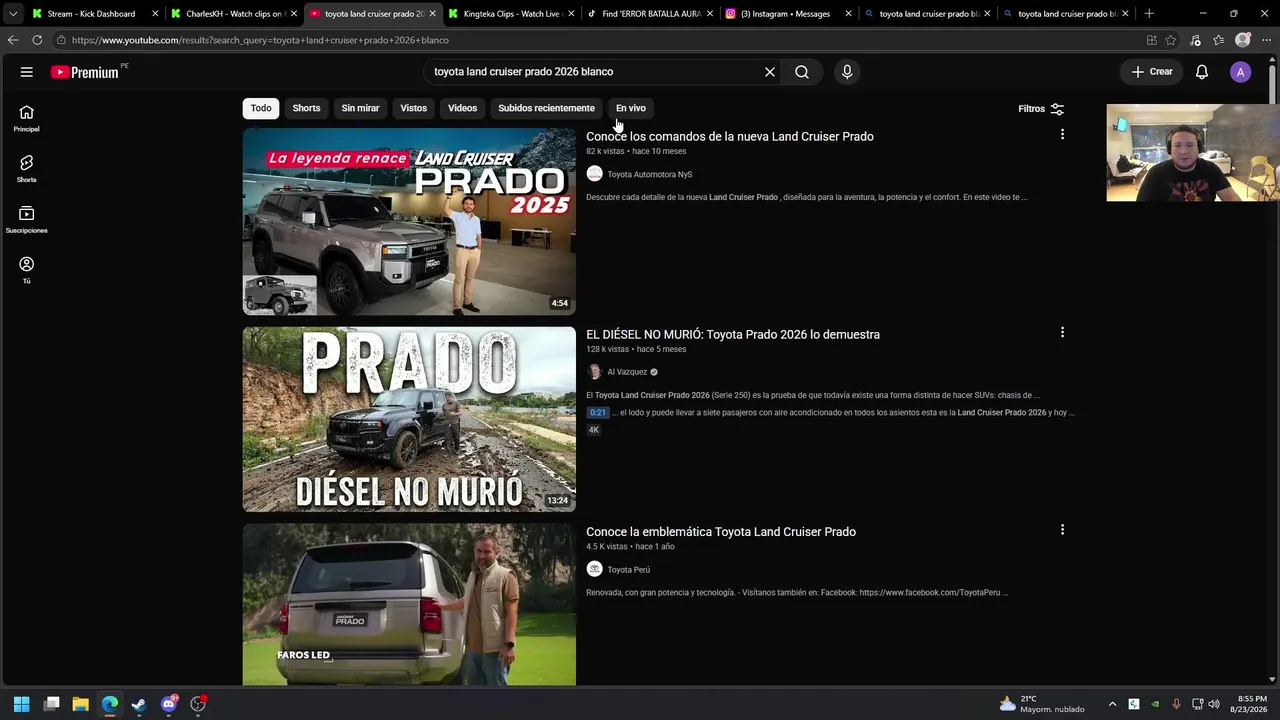Play the PRADO DIÉSEL NO MURIÓ thumbnail
Screen dimensions: 1280x720
pyautogui.click(x=409, y=419)
